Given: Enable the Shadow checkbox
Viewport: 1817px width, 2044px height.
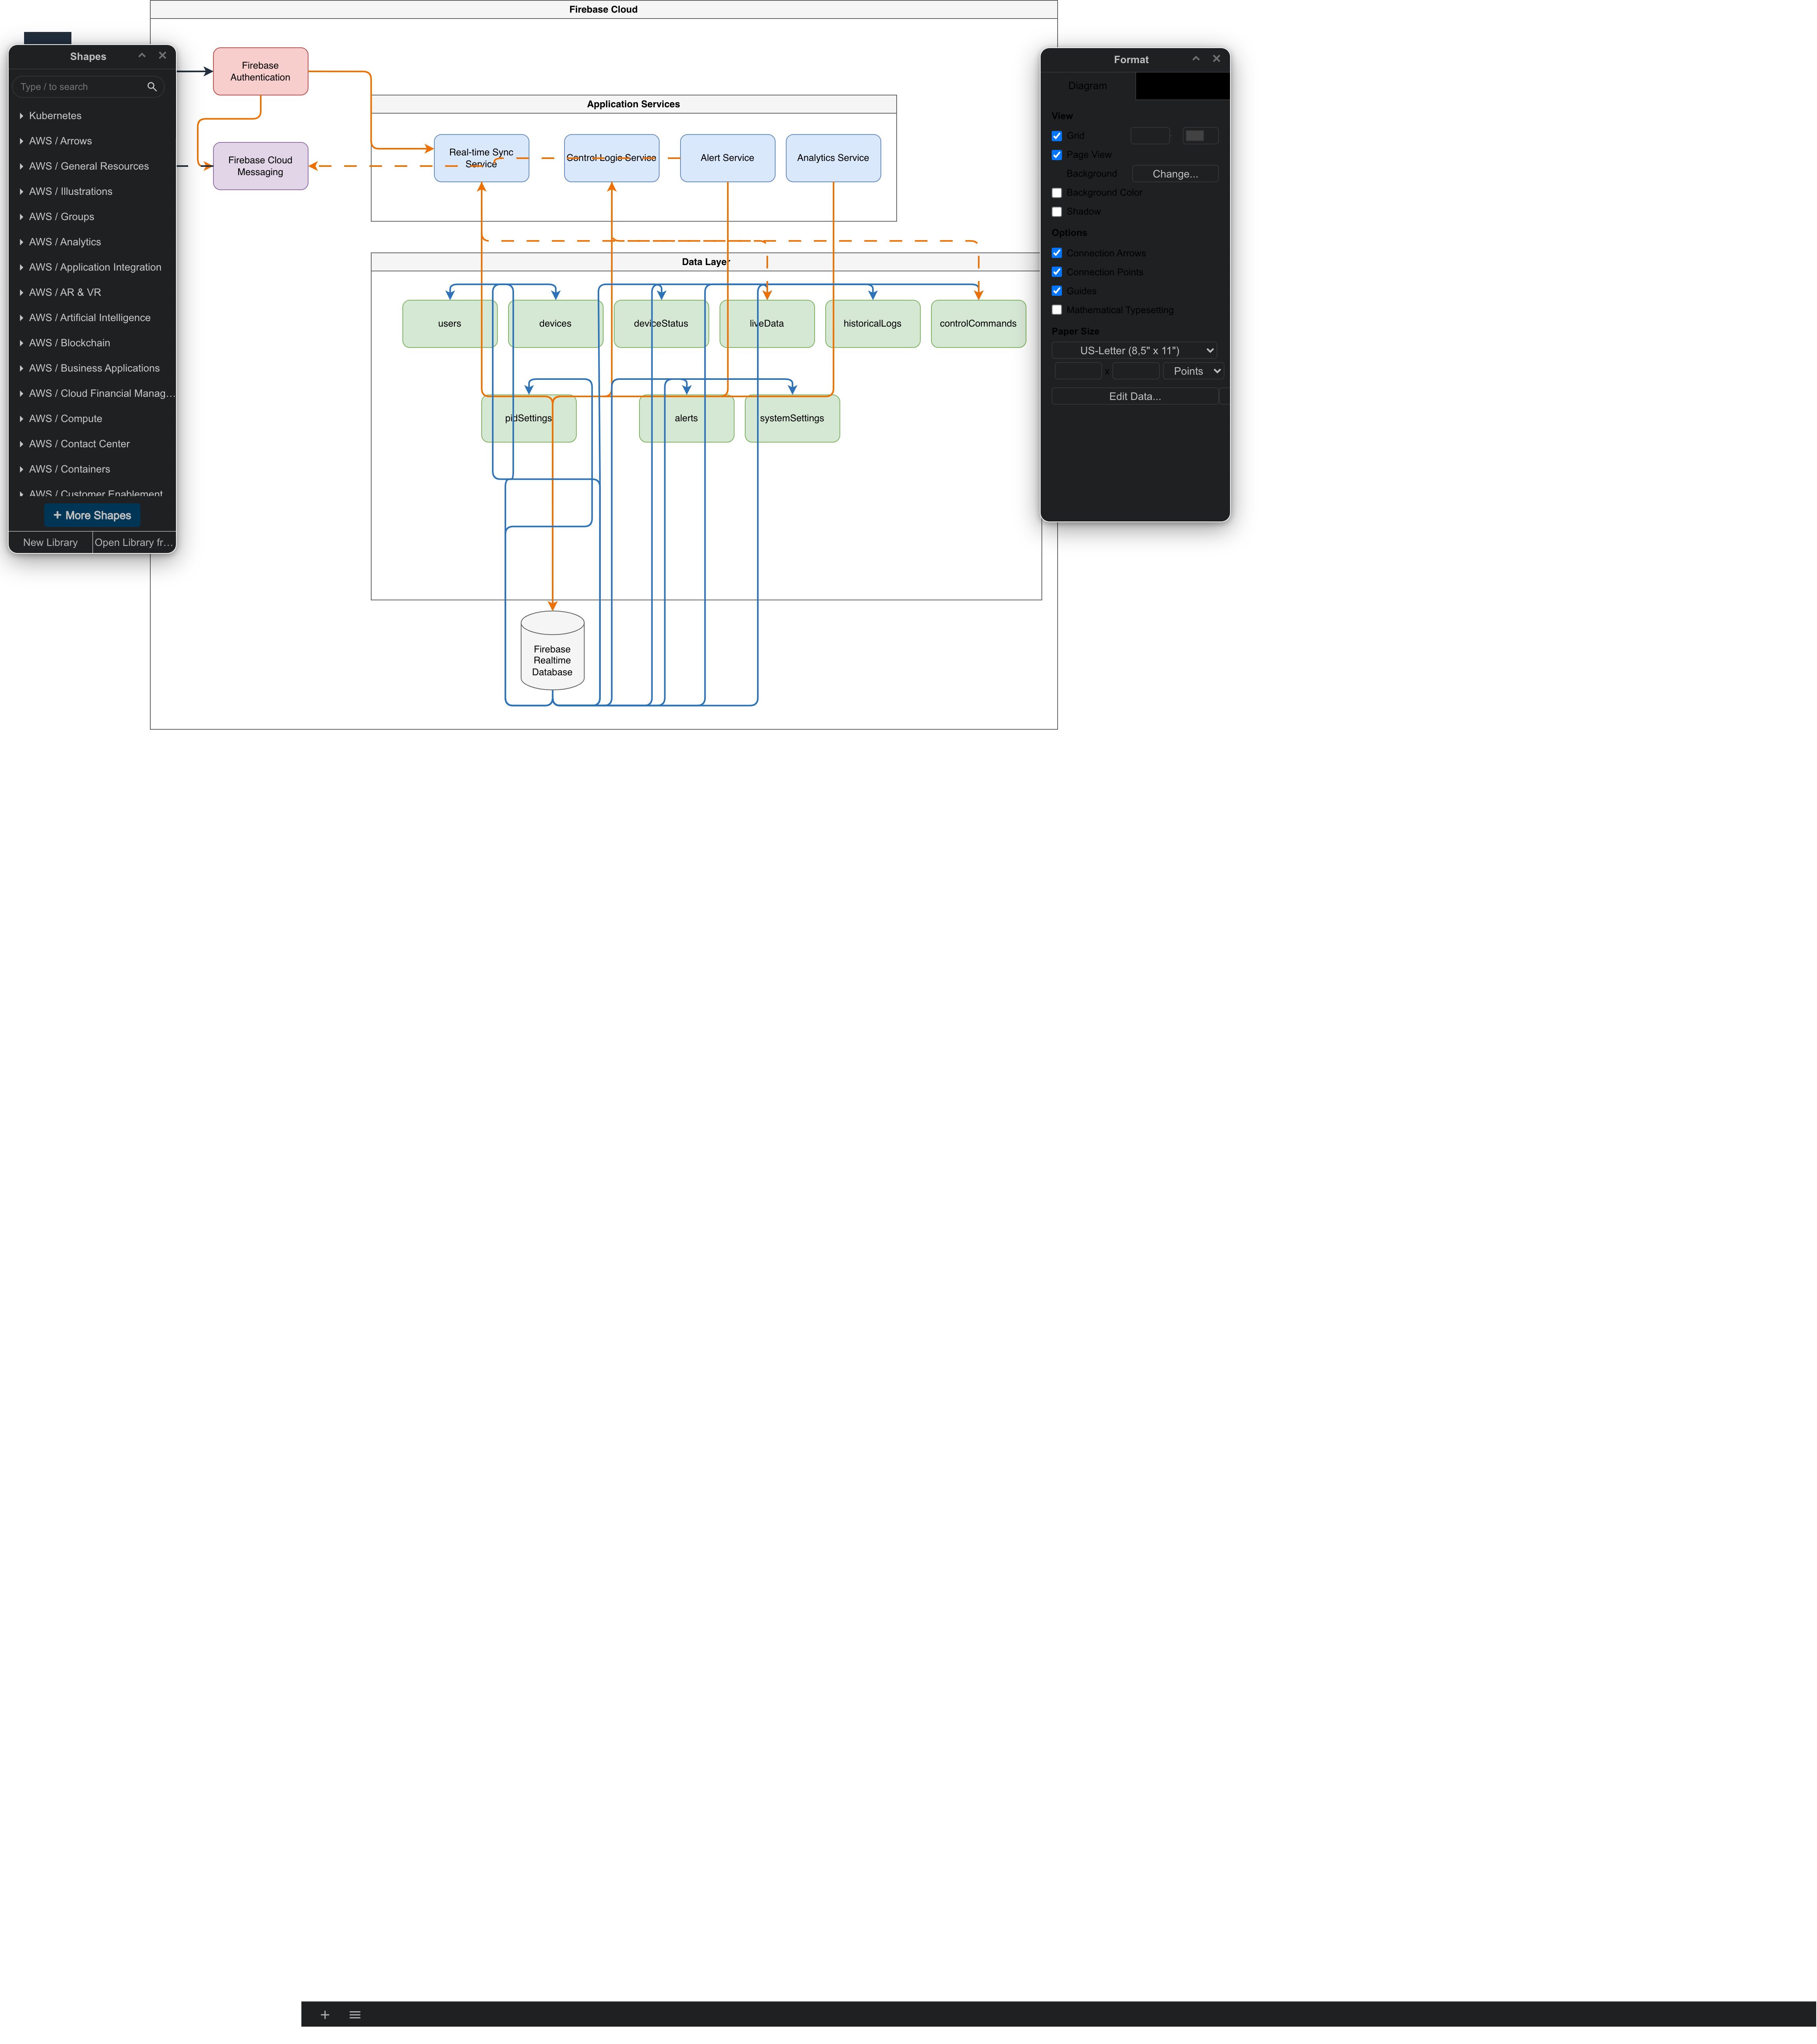Looking at the screenshot, I should pyautogui.click(x=1057, y=212).
